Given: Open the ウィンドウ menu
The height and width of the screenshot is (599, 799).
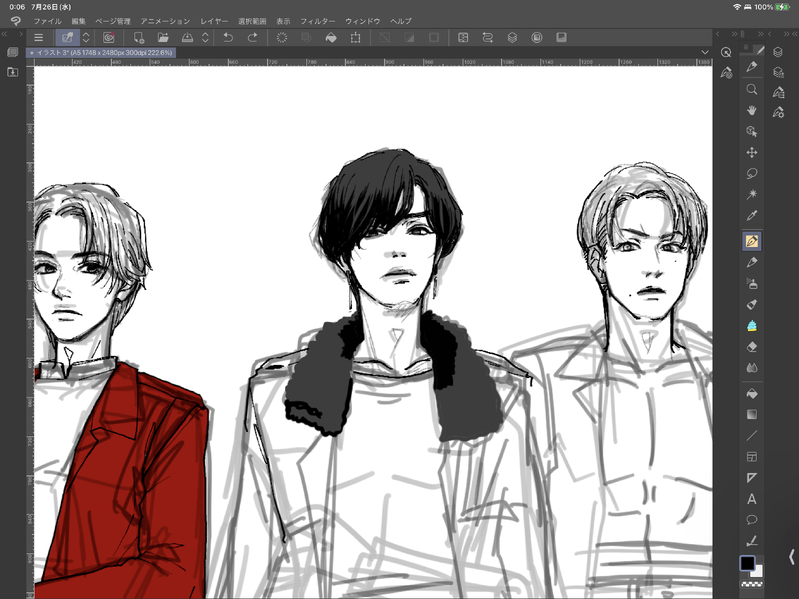Looking at the screenshot, I should (x=363, y=21).
